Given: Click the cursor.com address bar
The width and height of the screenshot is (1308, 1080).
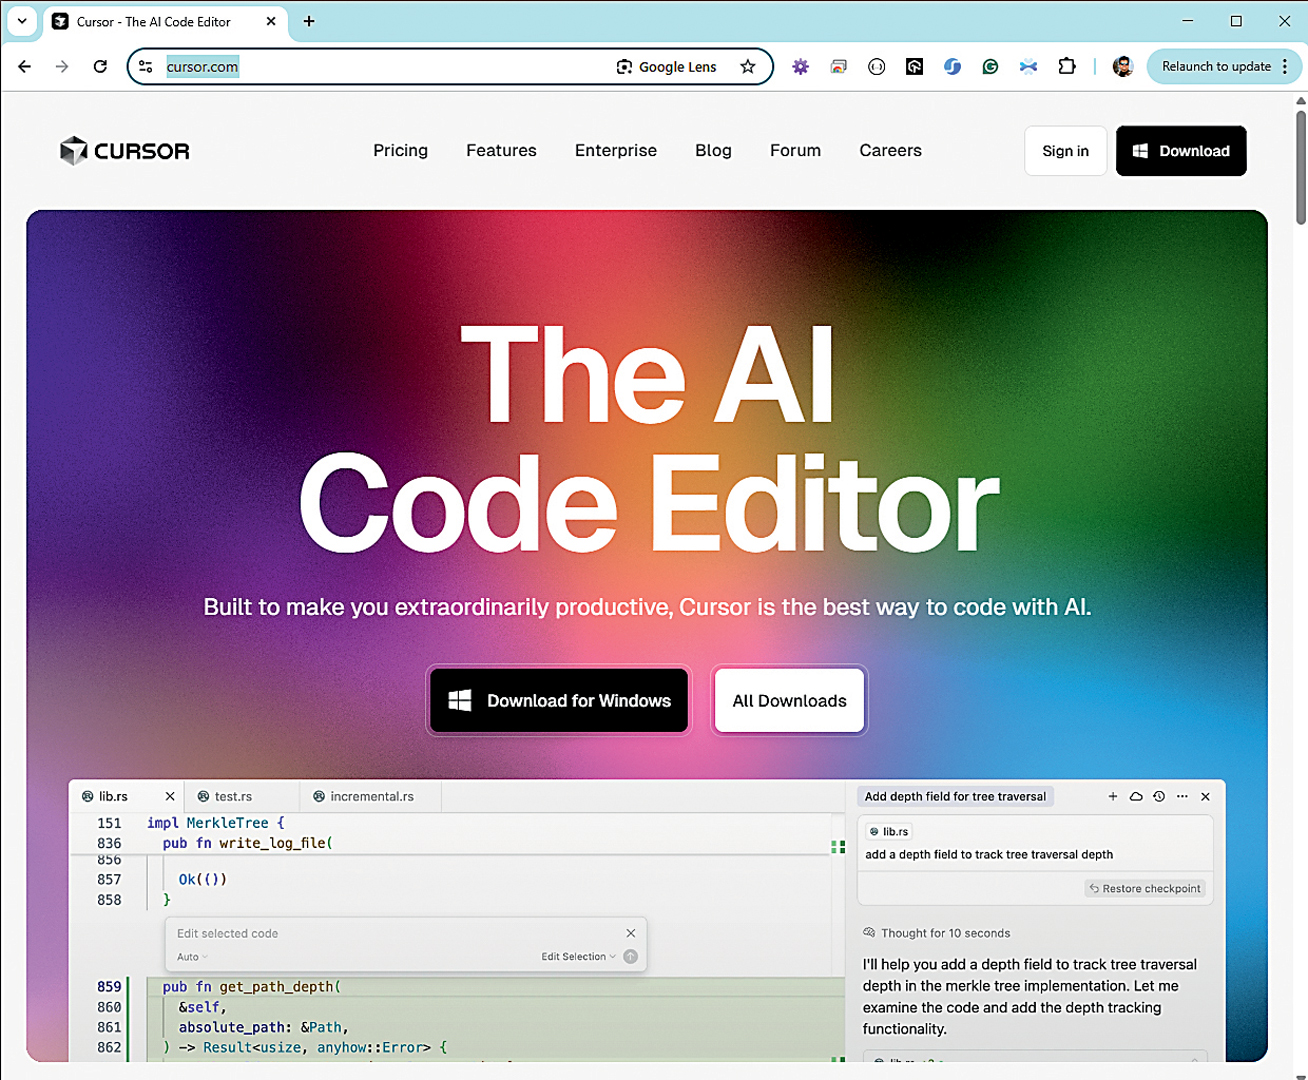Looking at the screenshot, I should click(380, 67).
